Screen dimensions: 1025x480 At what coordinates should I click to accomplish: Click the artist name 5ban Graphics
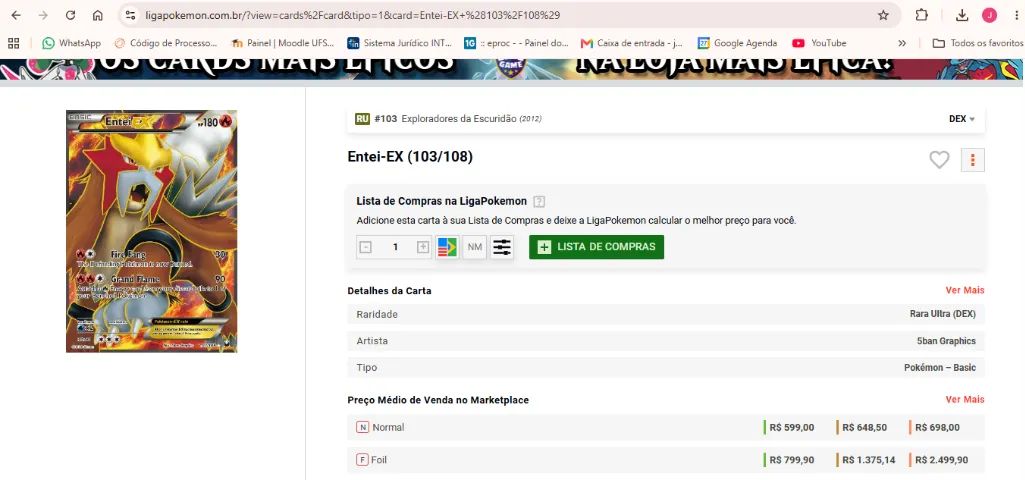tap(946, 341)
